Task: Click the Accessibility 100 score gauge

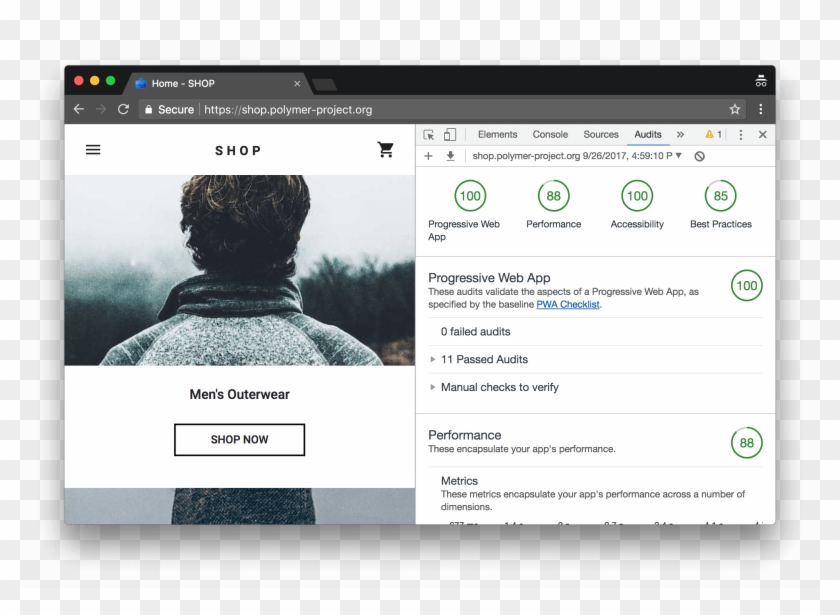Action: 637,196
